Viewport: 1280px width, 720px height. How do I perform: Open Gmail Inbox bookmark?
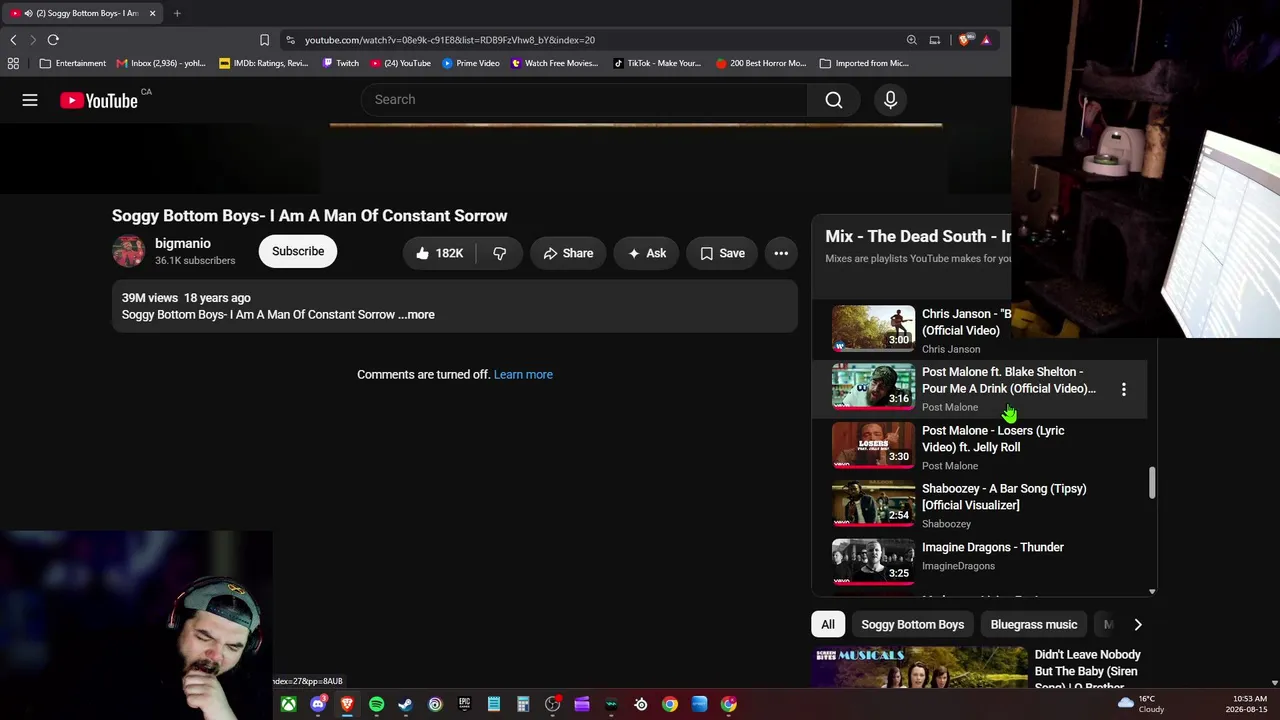pos(161,63)
